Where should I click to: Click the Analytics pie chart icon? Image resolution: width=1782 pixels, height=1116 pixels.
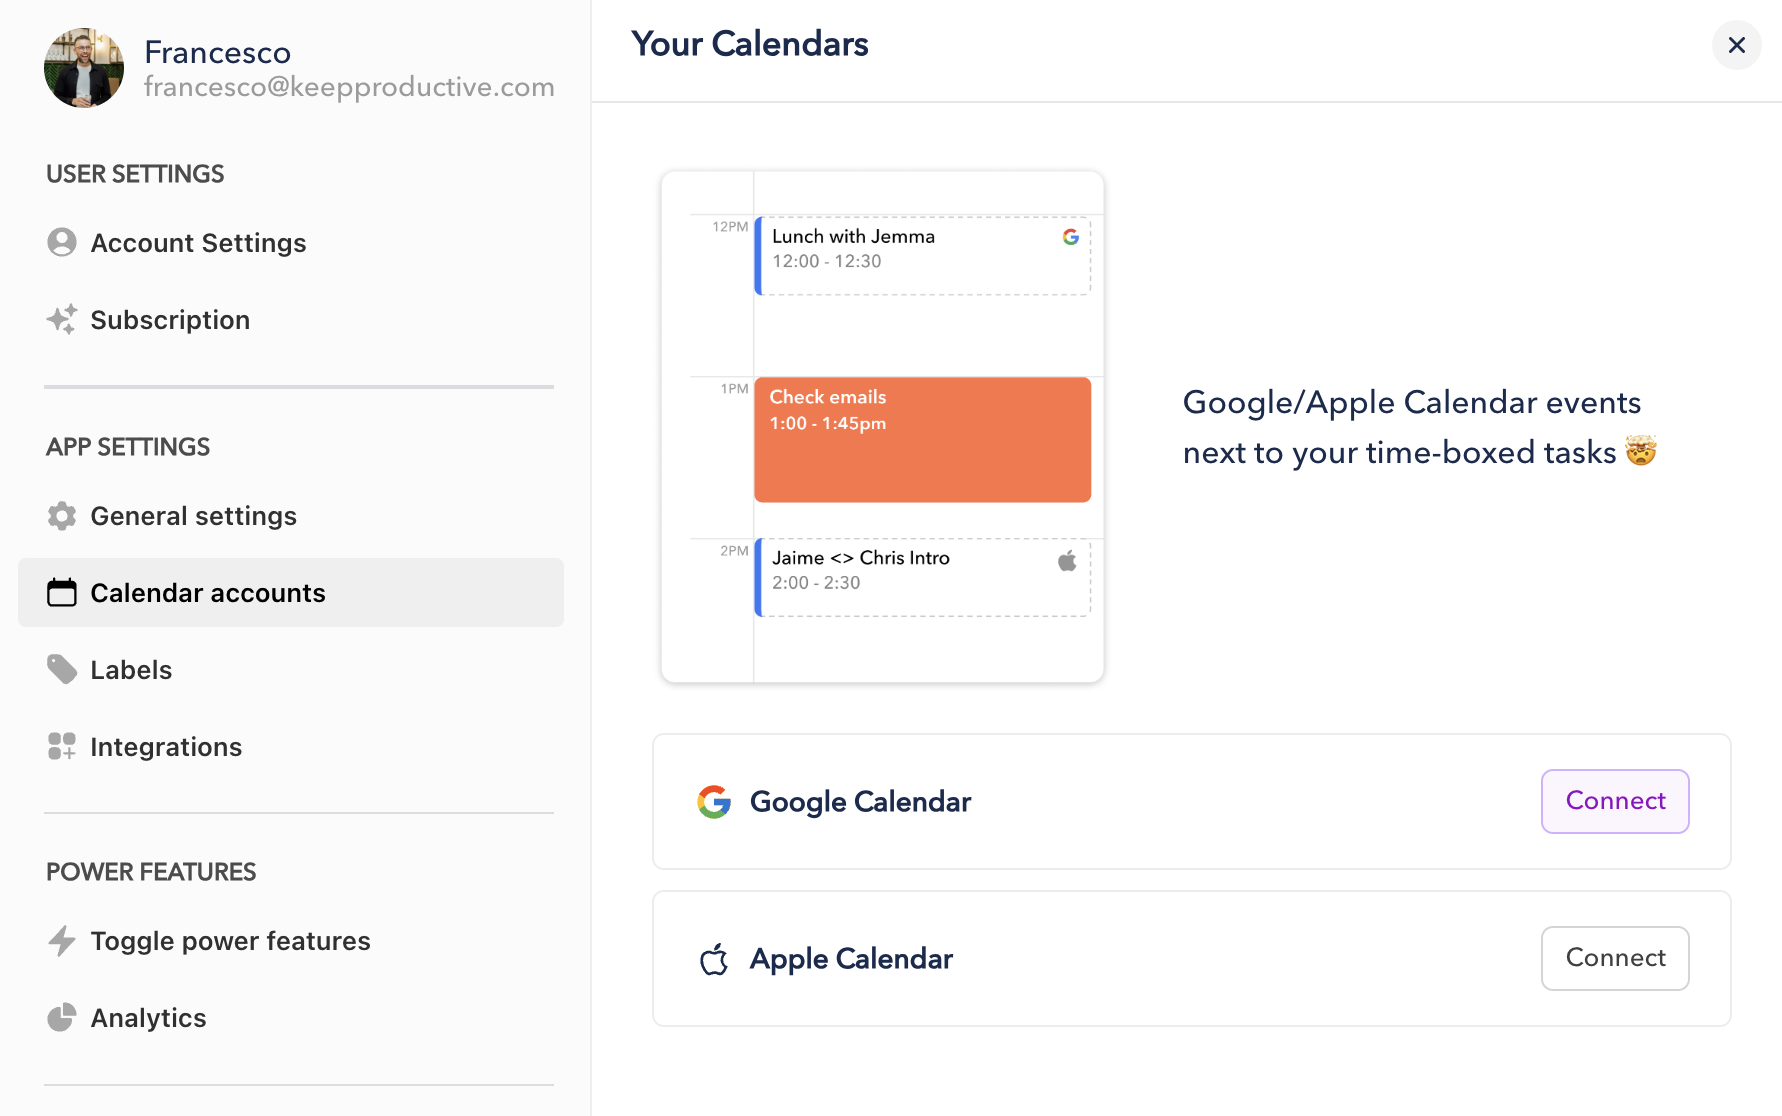pos(62,1018)
